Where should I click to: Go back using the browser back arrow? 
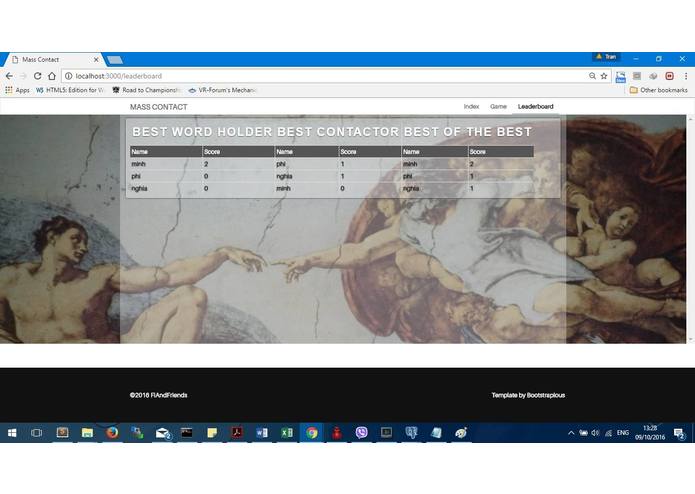(x=9, y=76)
